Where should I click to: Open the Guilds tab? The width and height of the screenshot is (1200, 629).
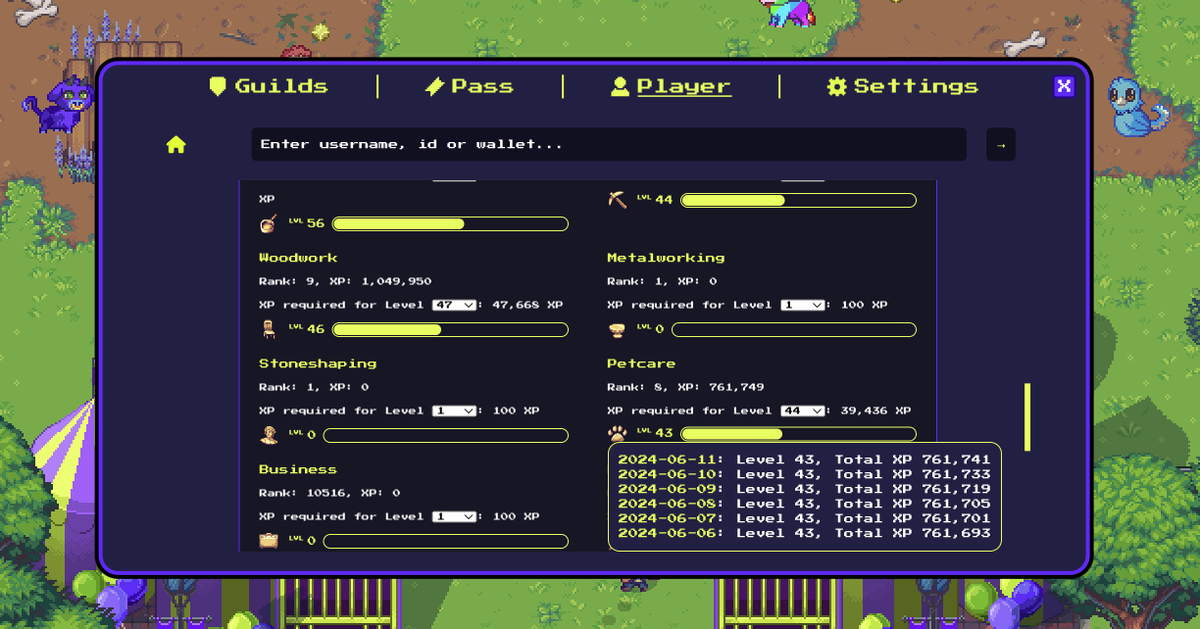click(268, 87)
